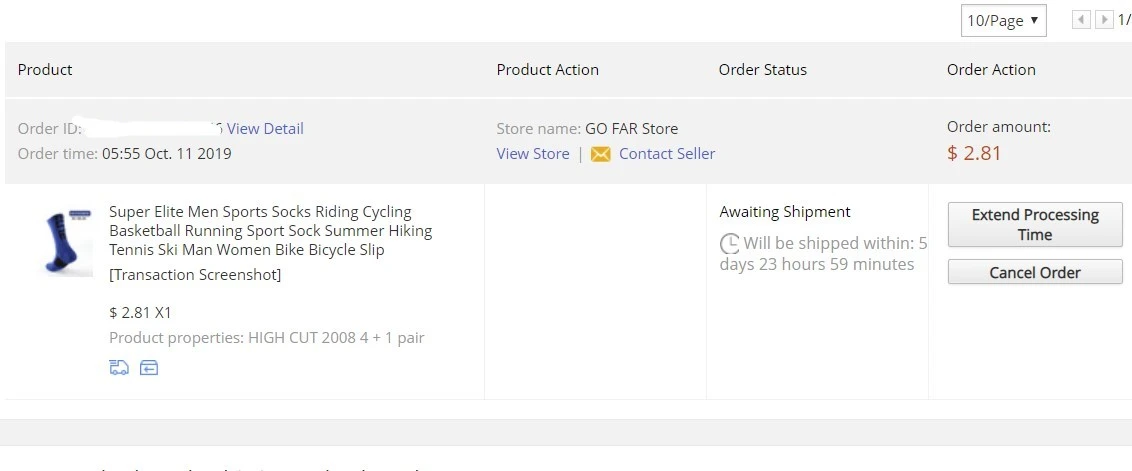
Task: Open the blue sock product thumbnail
Action: pyautogui.click(x=69, y=241)
